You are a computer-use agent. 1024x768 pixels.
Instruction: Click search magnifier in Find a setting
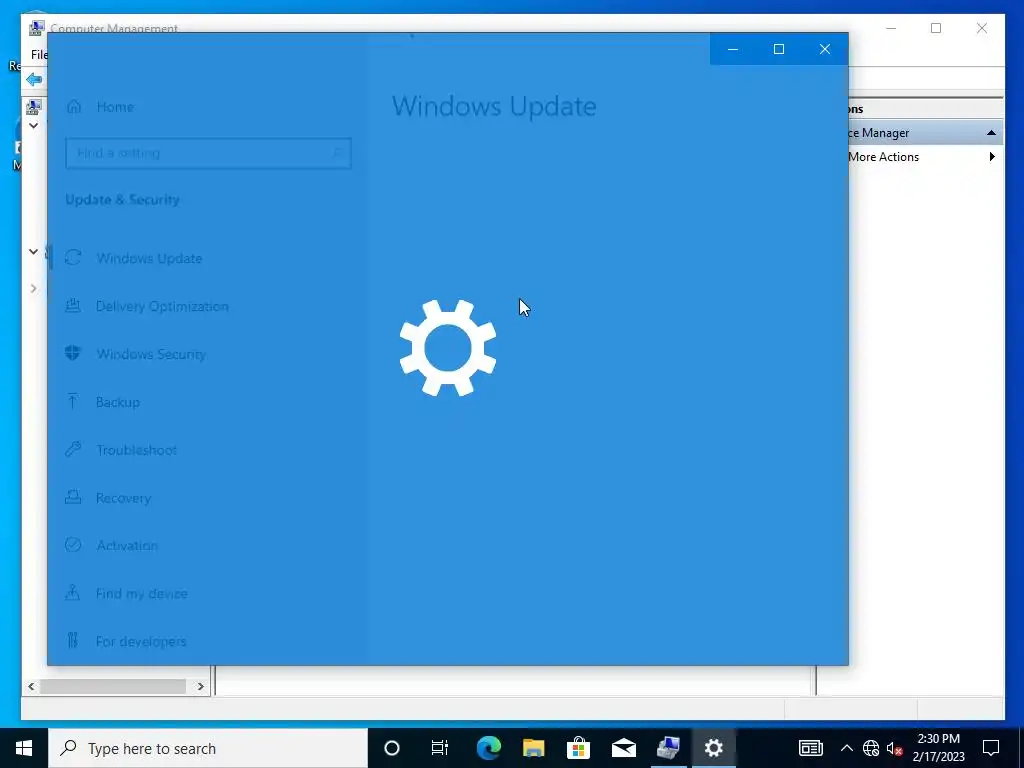point(338,153)
